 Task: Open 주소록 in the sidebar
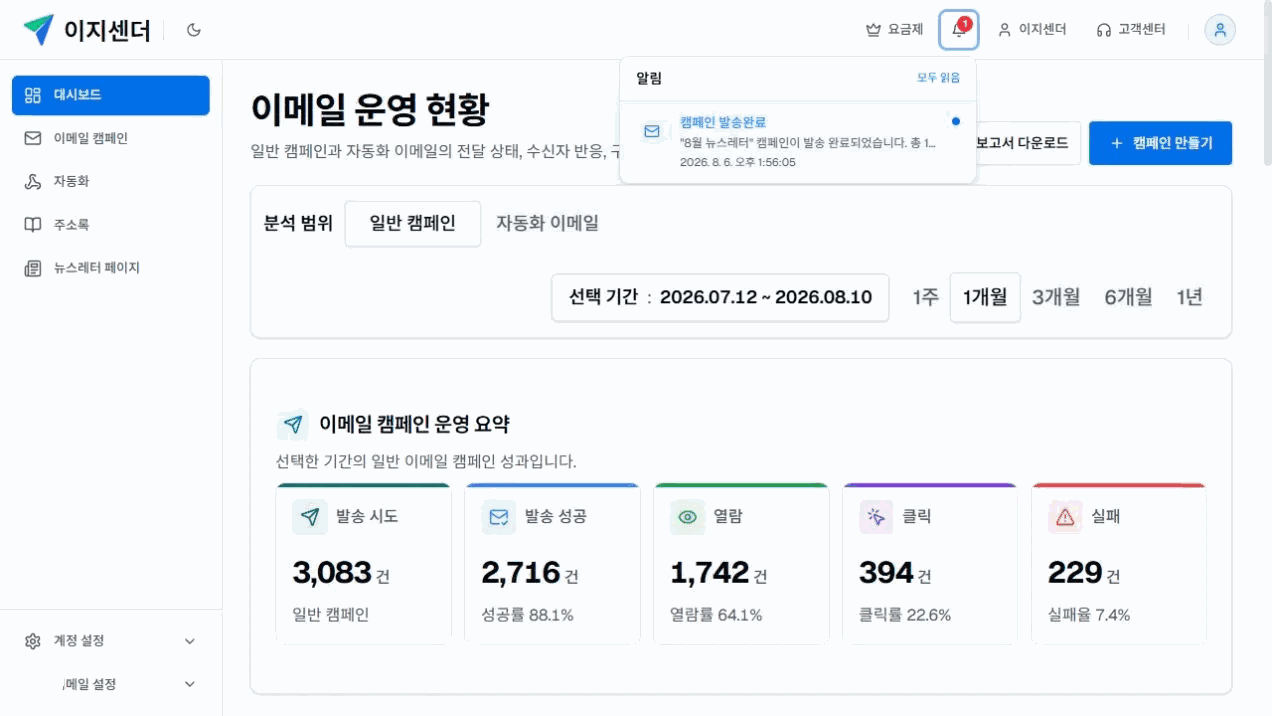pos(111,224)
